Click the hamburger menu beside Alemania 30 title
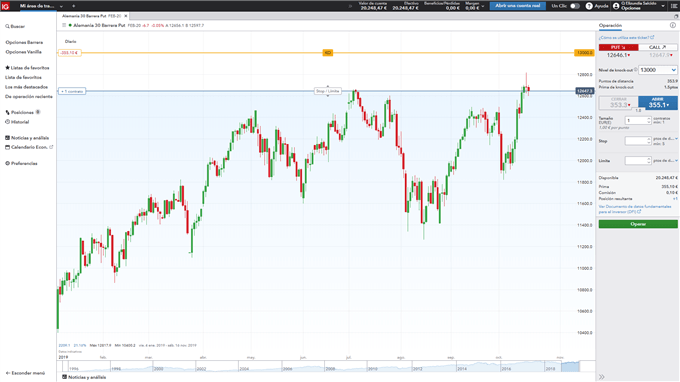This screenshot has width=680, height=382. pos(64,26)
